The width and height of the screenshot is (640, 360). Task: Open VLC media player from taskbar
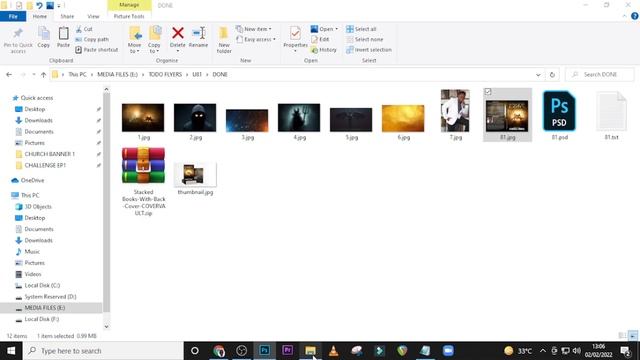tap(333, 351)
